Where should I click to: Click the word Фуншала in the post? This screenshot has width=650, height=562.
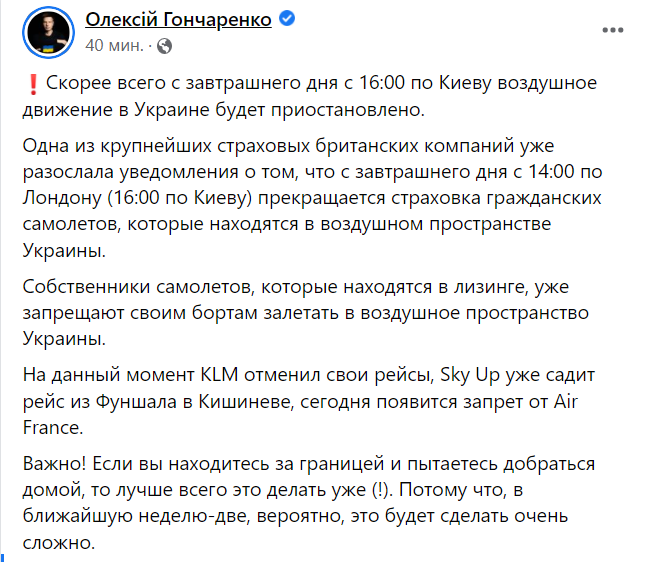click(136, 402)
